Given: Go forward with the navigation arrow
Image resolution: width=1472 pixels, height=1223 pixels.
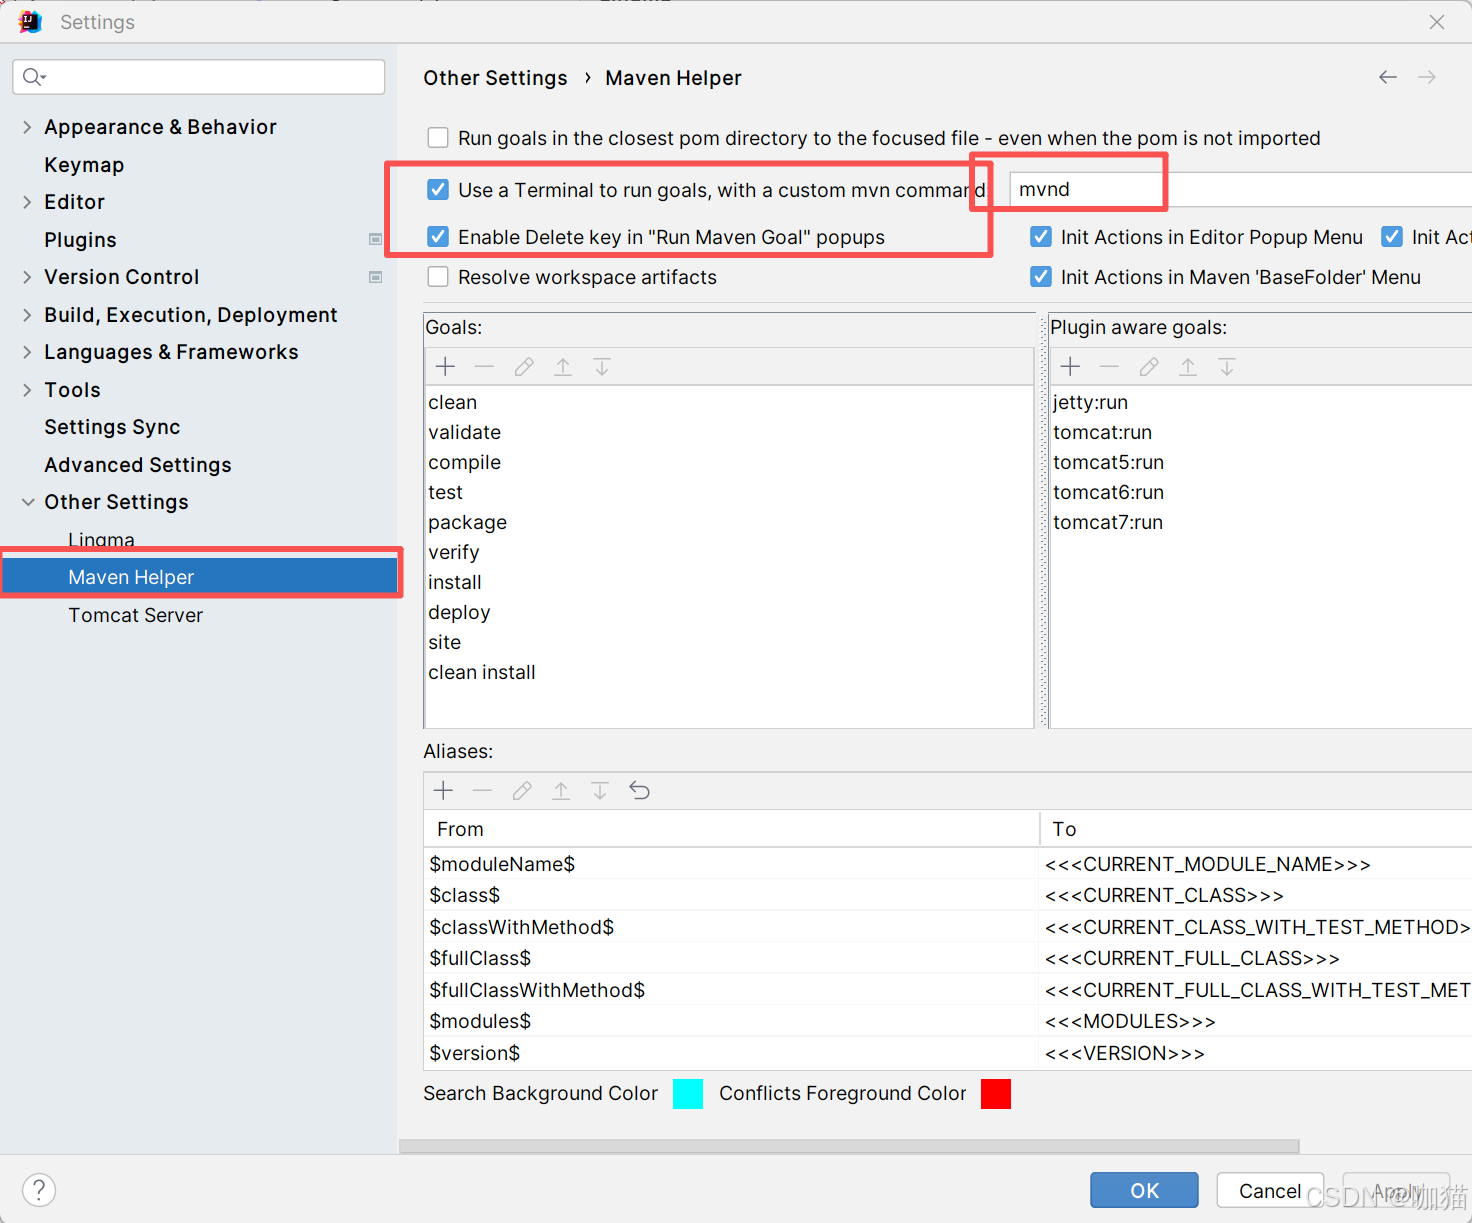Looking at the screenshot, I should 1427,77.
